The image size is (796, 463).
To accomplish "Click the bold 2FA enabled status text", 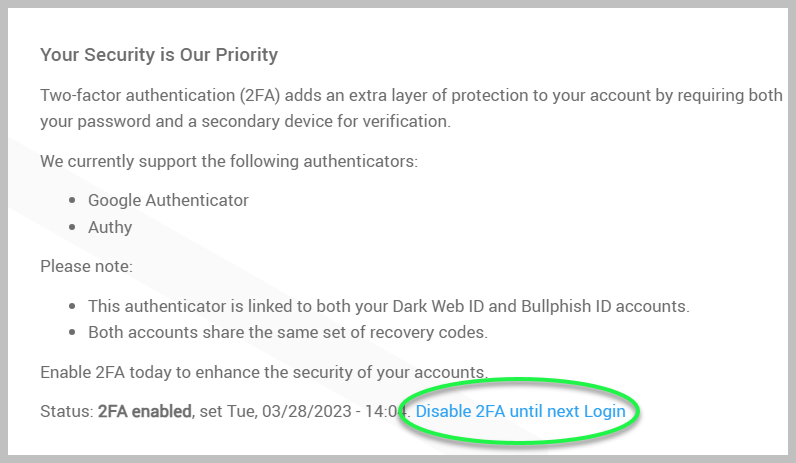I will pyautogui.click(x=144, y=411).
